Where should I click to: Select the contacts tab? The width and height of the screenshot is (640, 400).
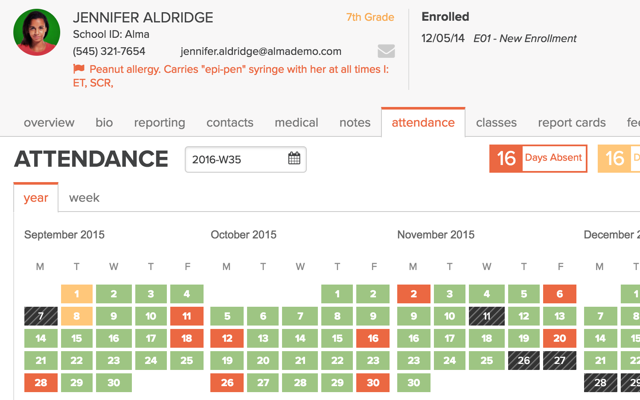click(230, 122)
